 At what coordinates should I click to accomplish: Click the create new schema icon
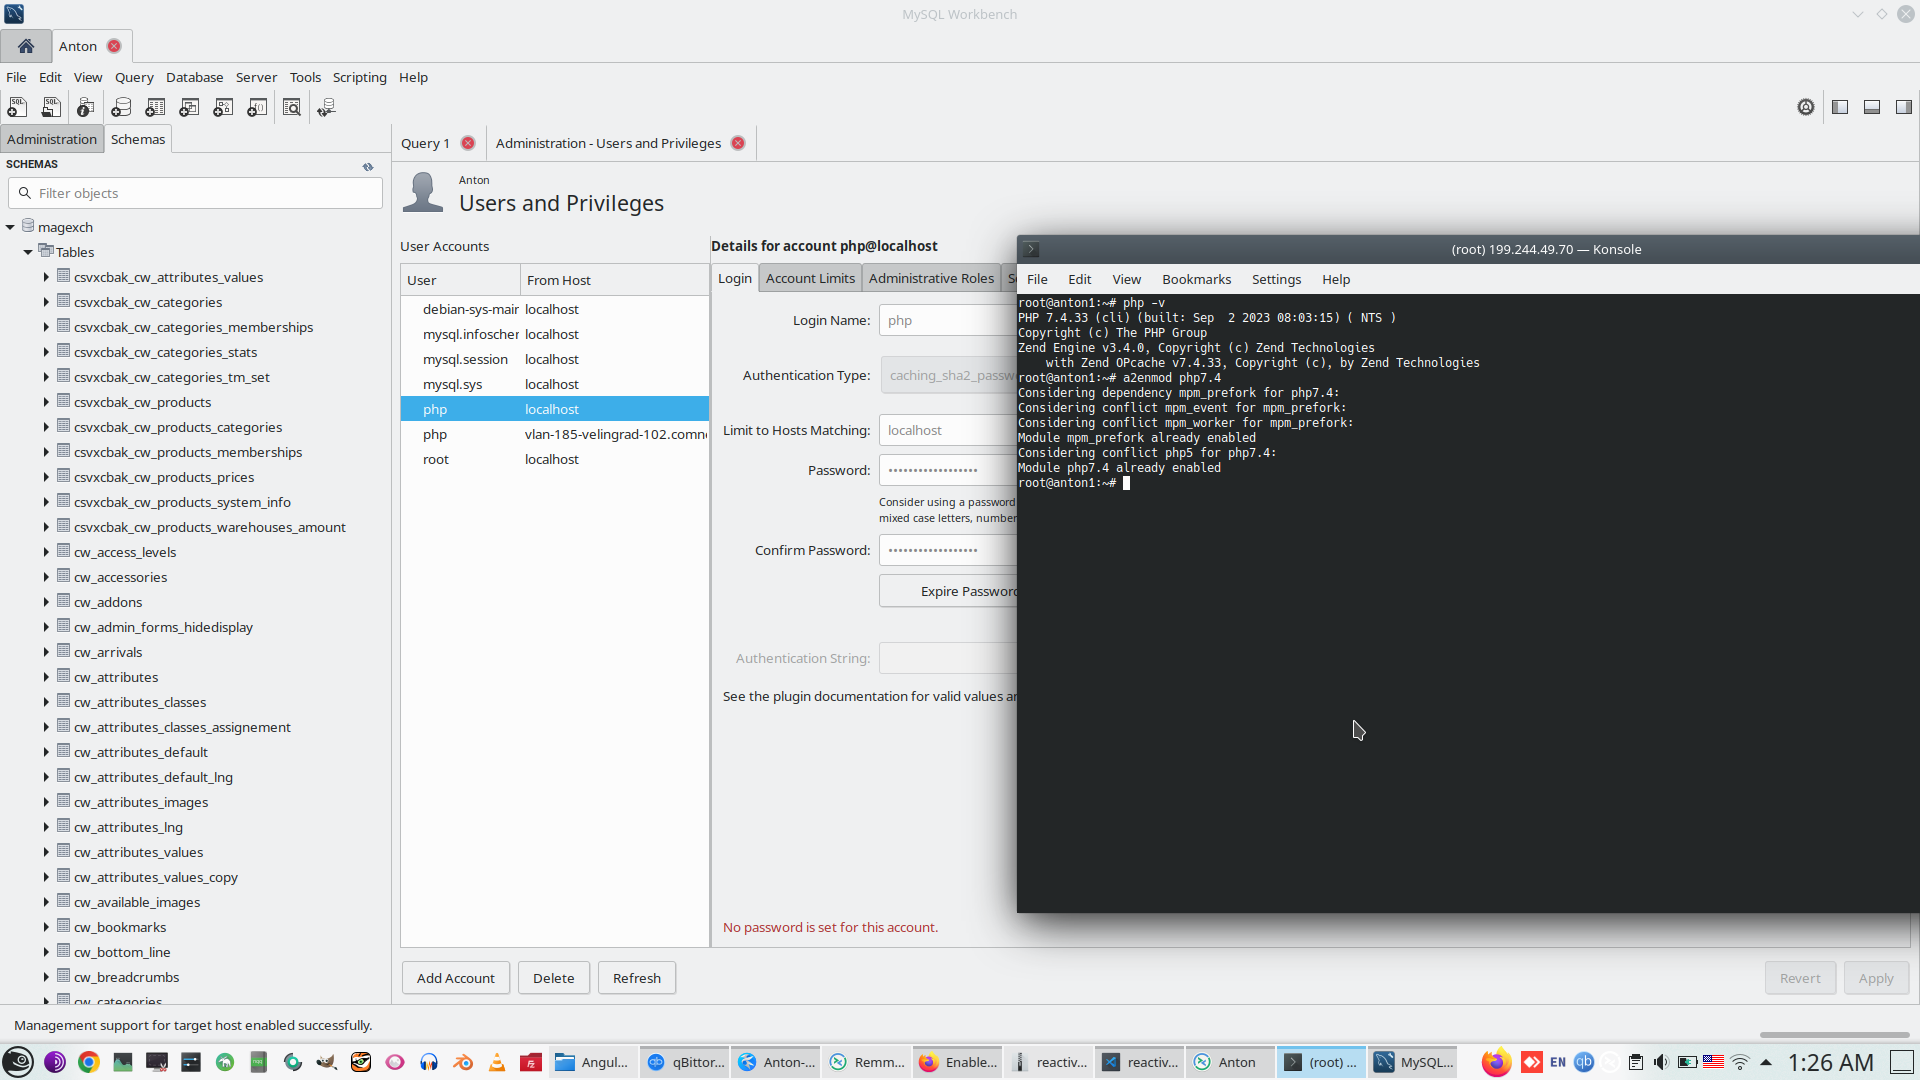(121, 107)
